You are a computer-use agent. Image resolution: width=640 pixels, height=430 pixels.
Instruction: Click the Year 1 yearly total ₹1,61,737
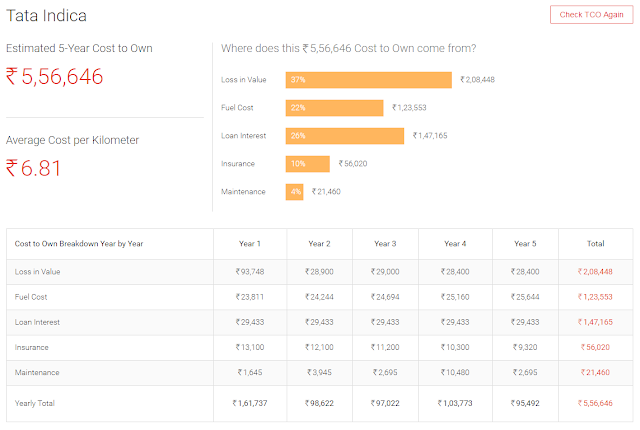click(x=250, y=403)
